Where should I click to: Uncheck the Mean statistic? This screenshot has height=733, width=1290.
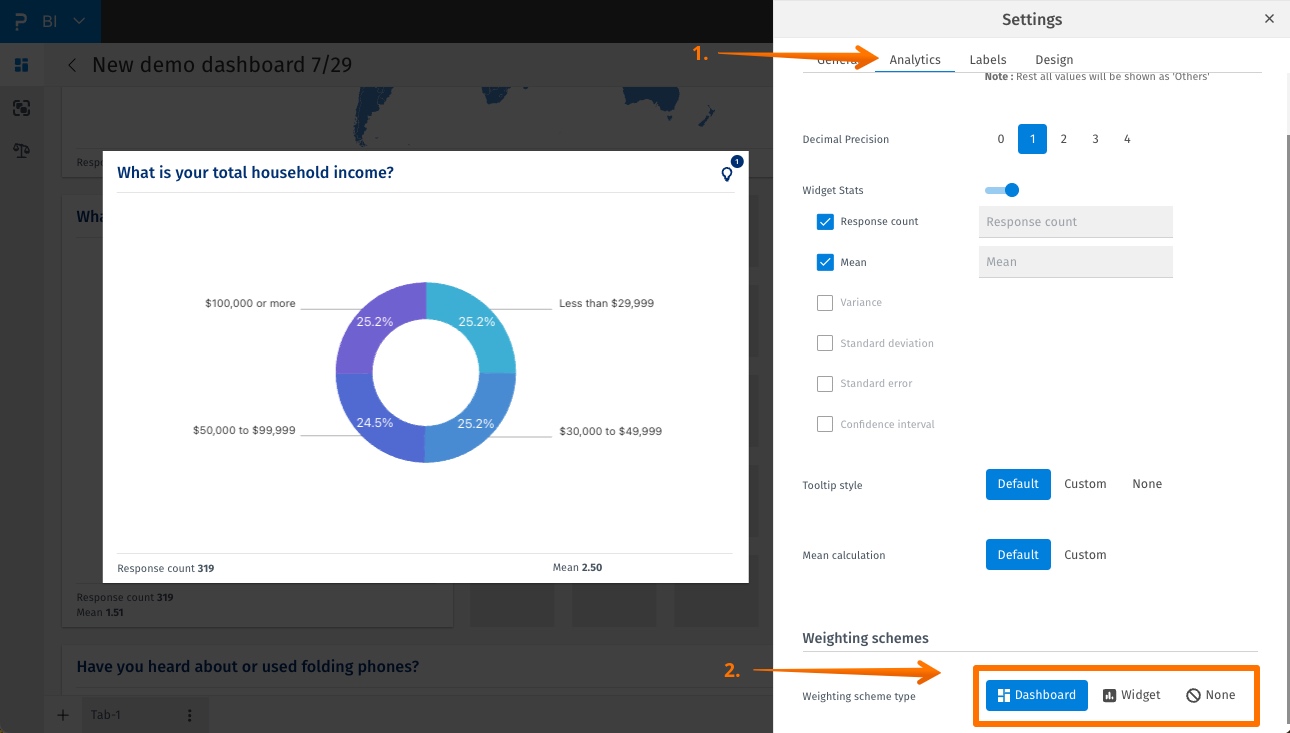pos(825,262)
